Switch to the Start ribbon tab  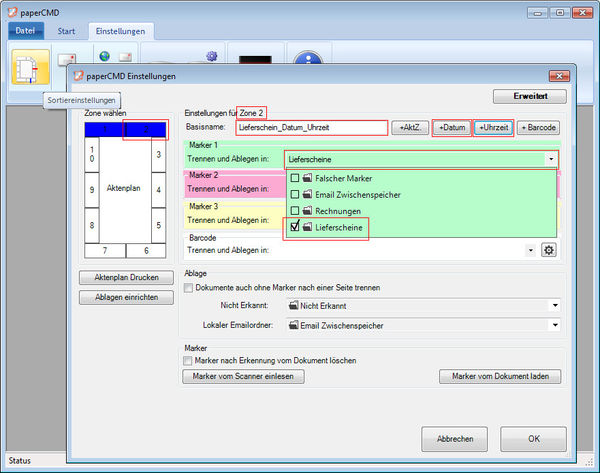(66, 31)
